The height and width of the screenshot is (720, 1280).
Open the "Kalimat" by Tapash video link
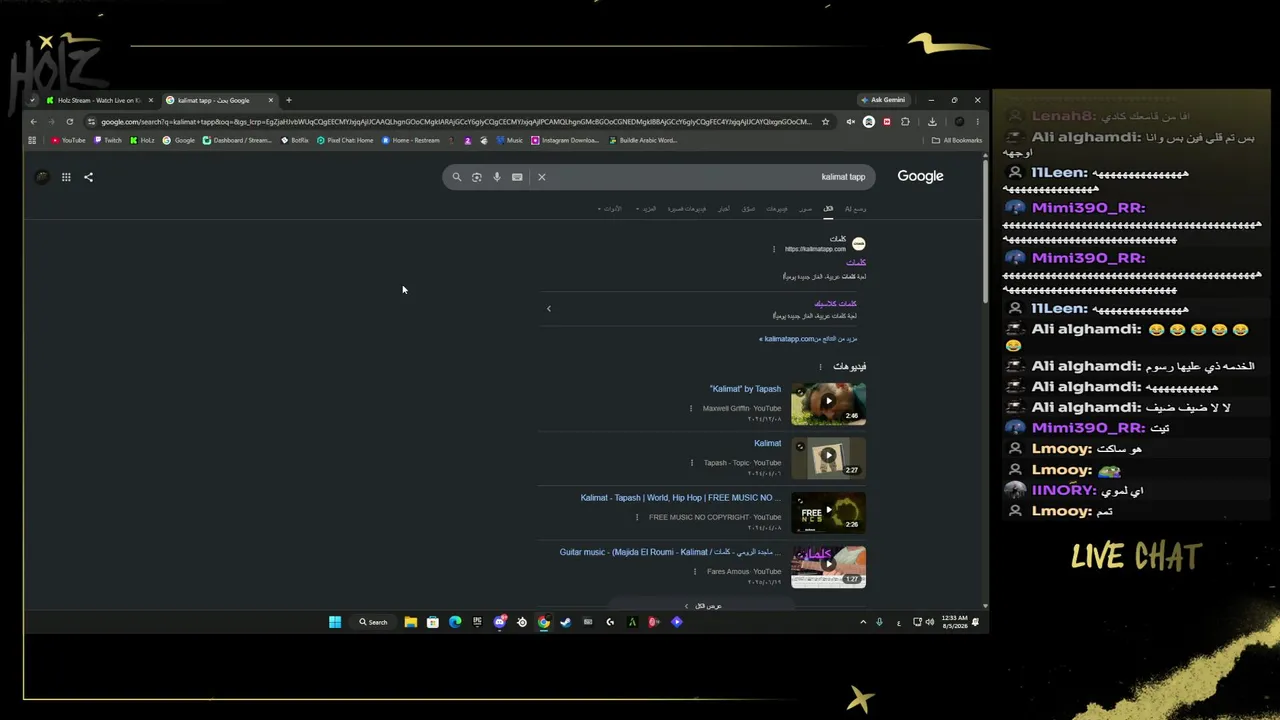point(745,389)
